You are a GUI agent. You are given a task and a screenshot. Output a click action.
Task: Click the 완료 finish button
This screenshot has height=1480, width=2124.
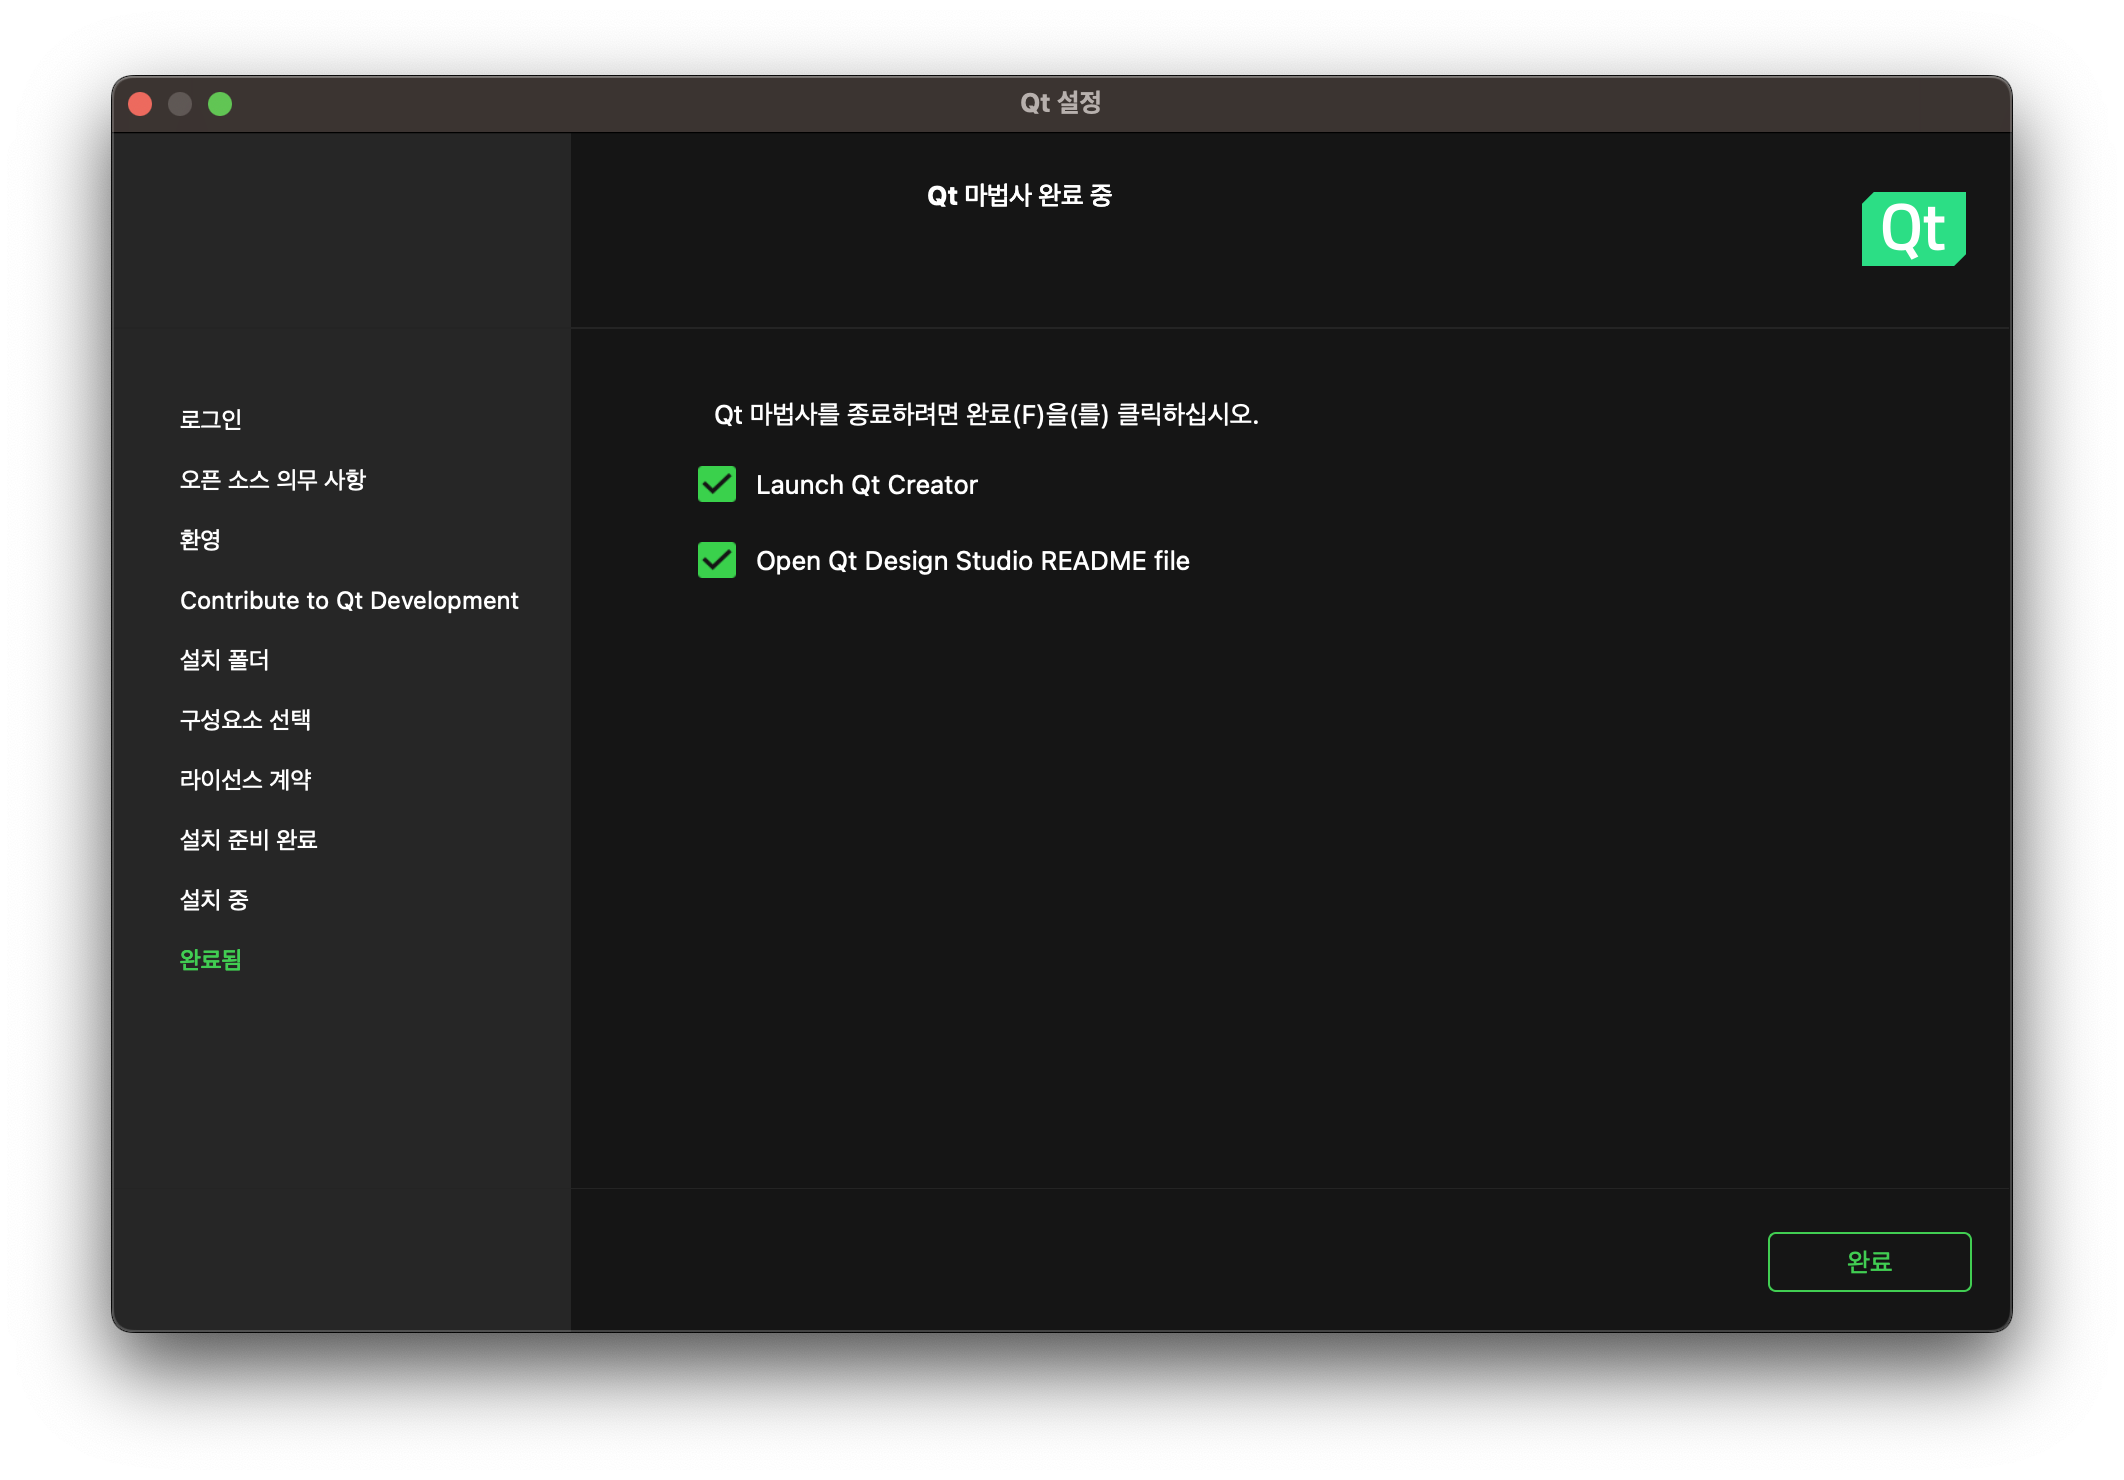pyautogui.click(x=1869, y=1262)
